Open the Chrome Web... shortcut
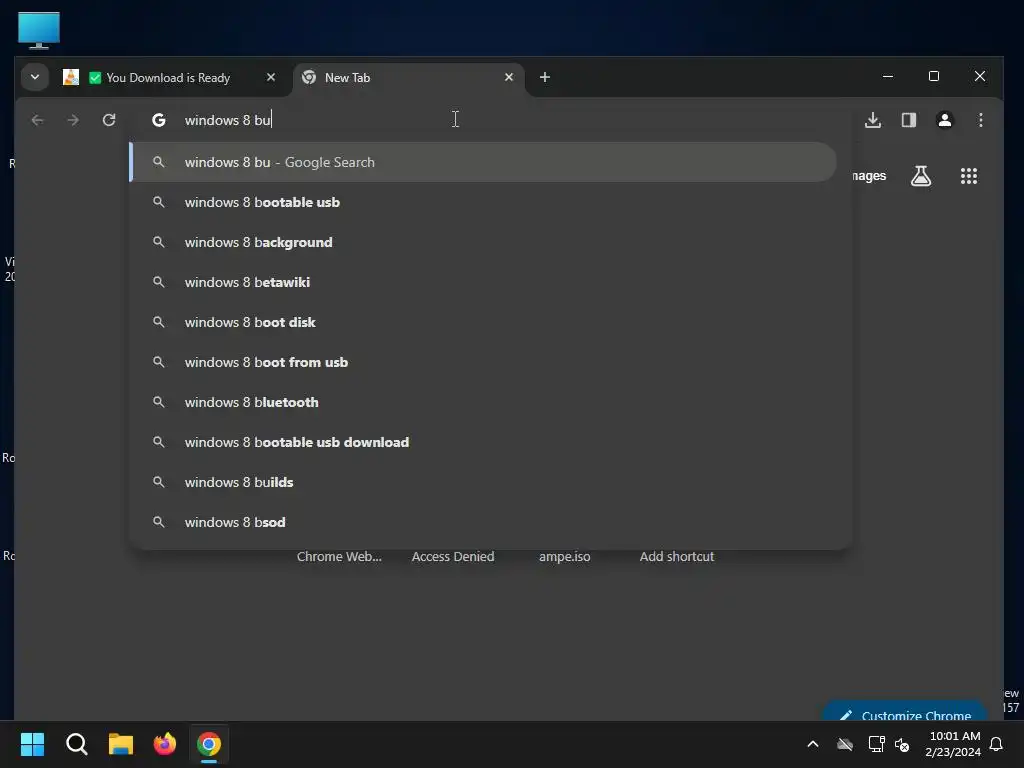1024x768 pixels. pyautogui.click(x=339, y=556)
